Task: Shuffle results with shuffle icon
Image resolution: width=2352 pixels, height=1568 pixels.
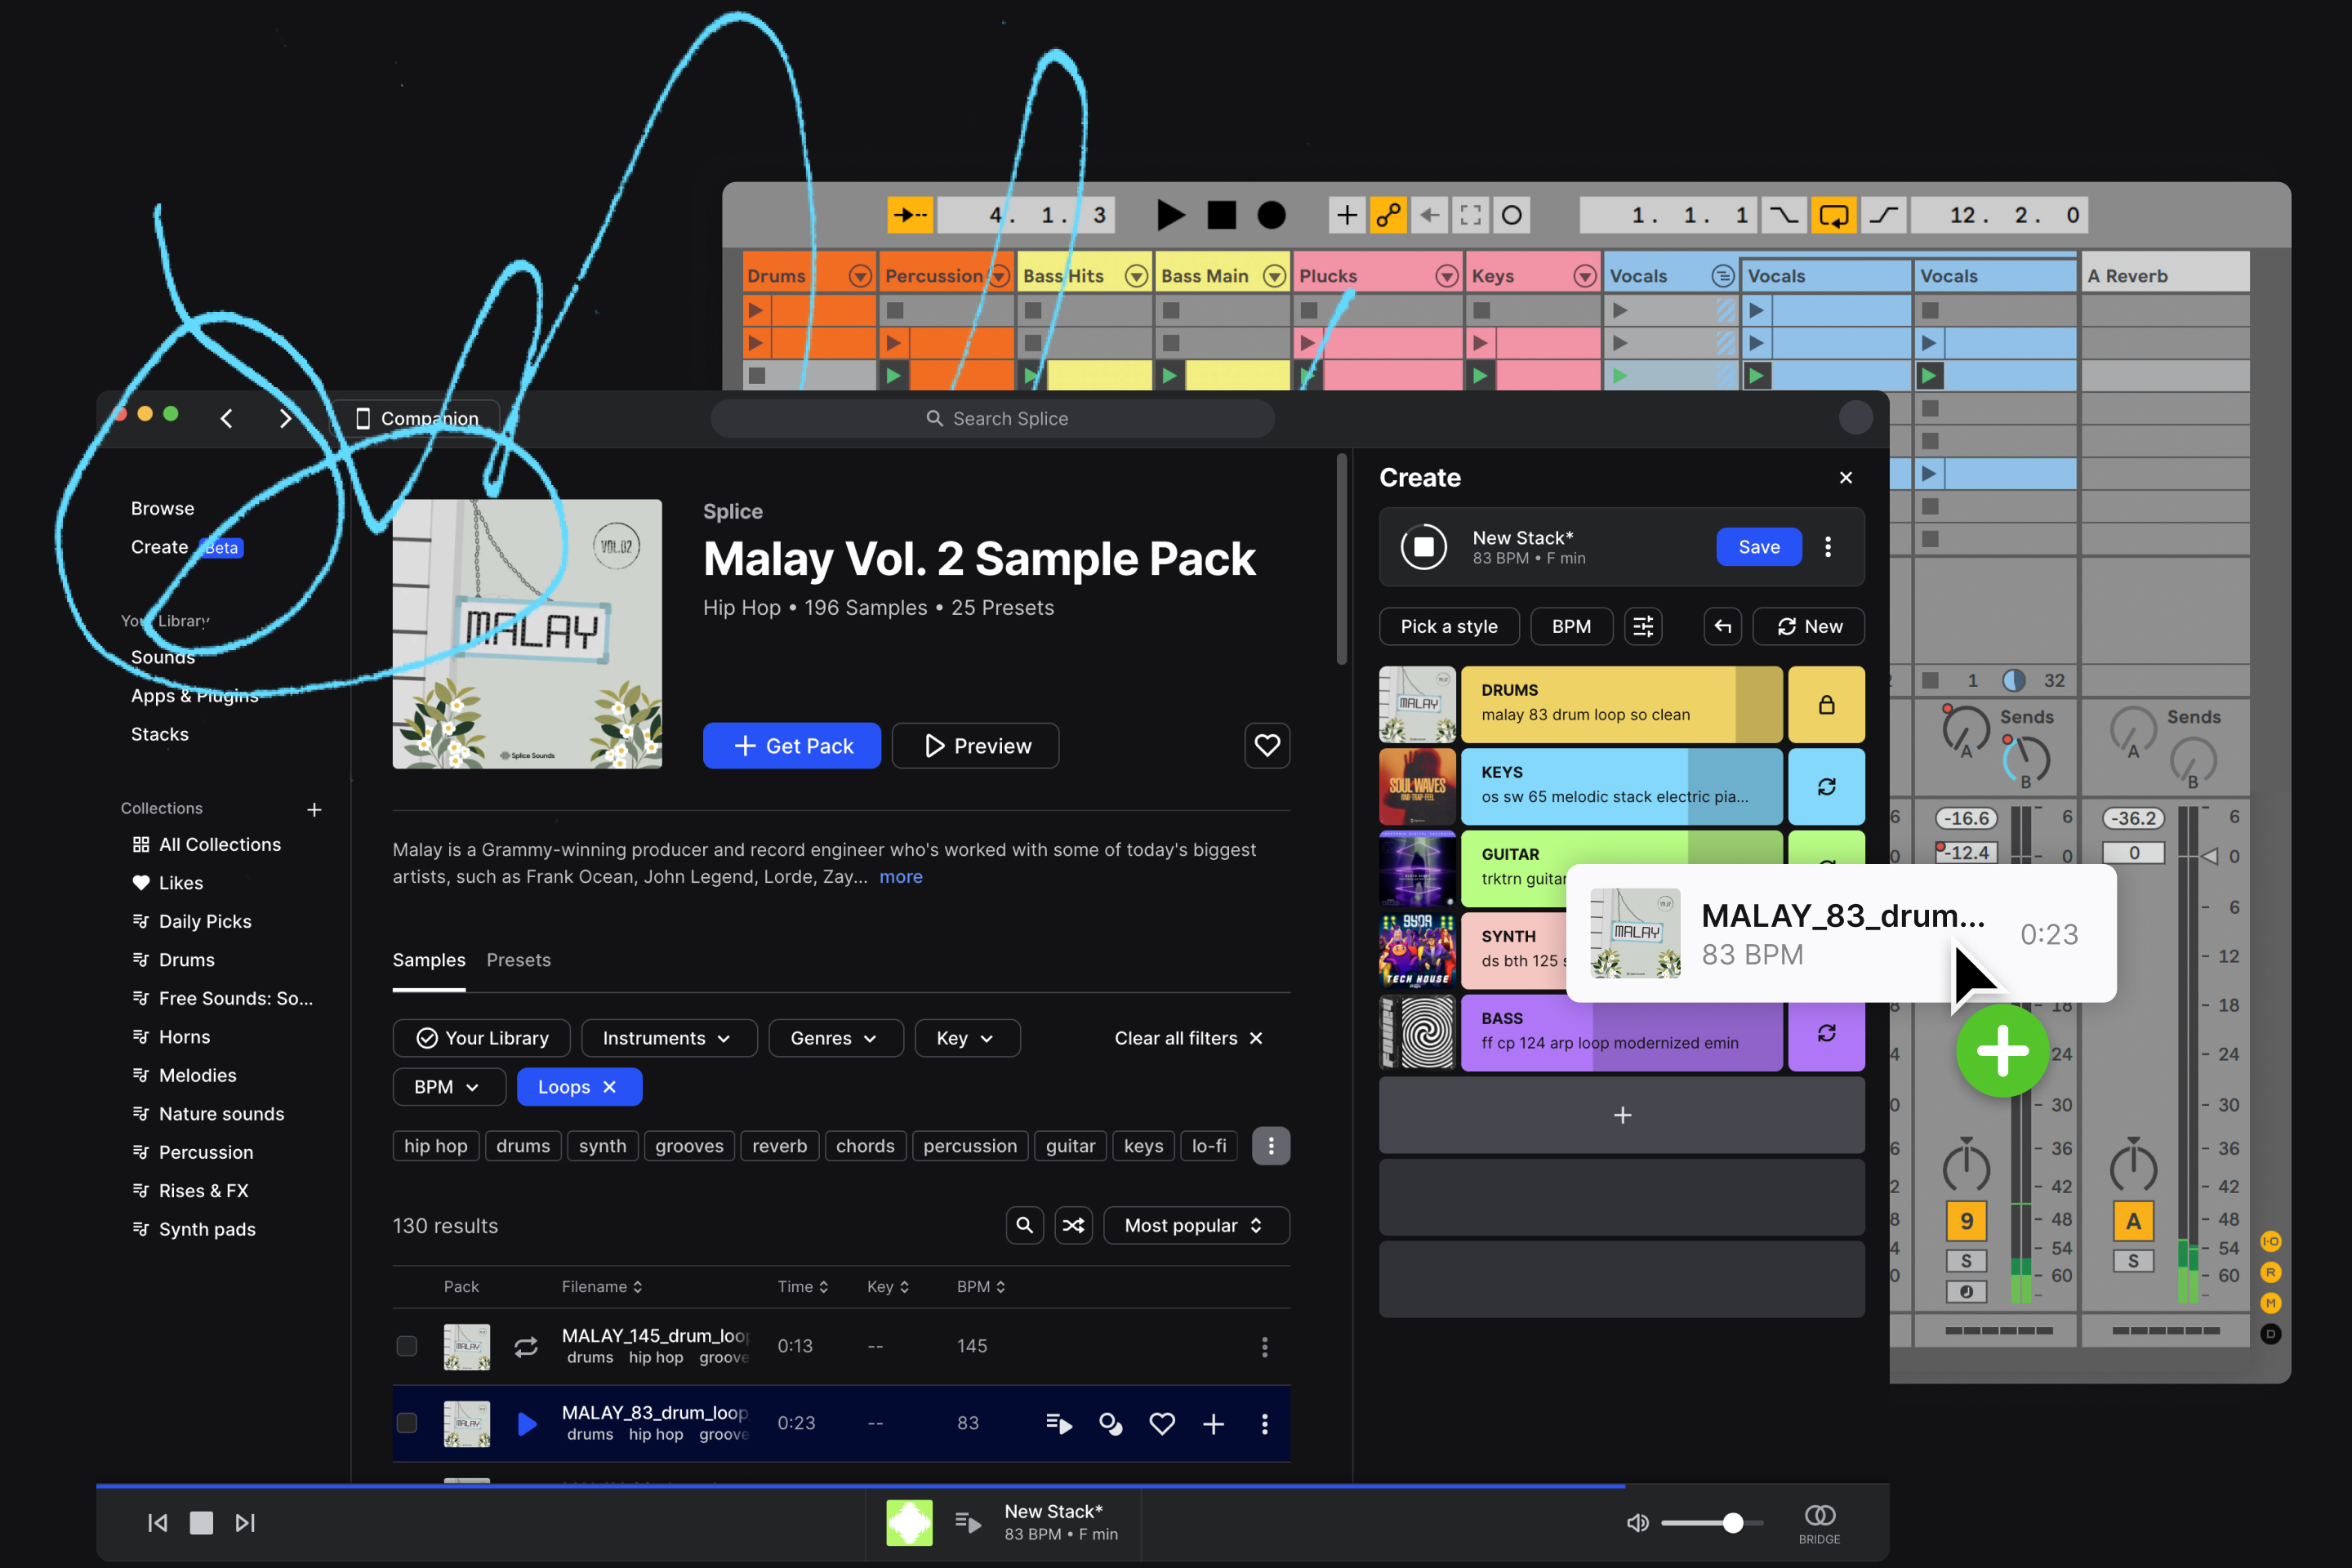Action: point(1074,1225)
